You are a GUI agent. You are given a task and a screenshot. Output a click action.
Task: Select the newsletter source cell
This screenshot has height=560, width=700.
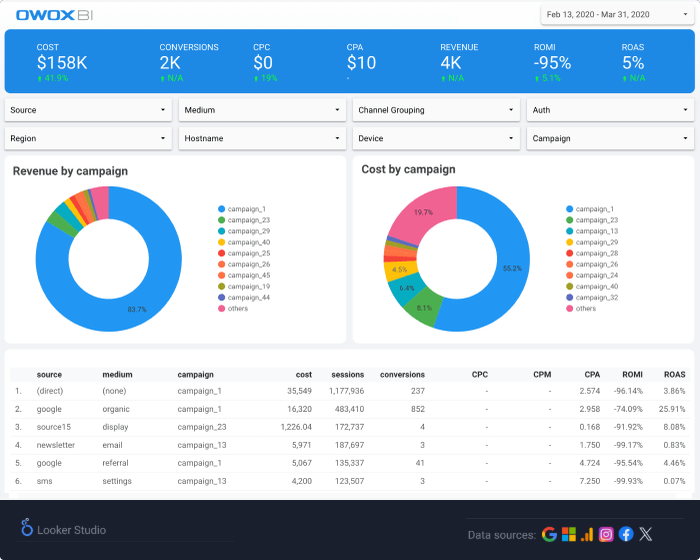point(56,445)
